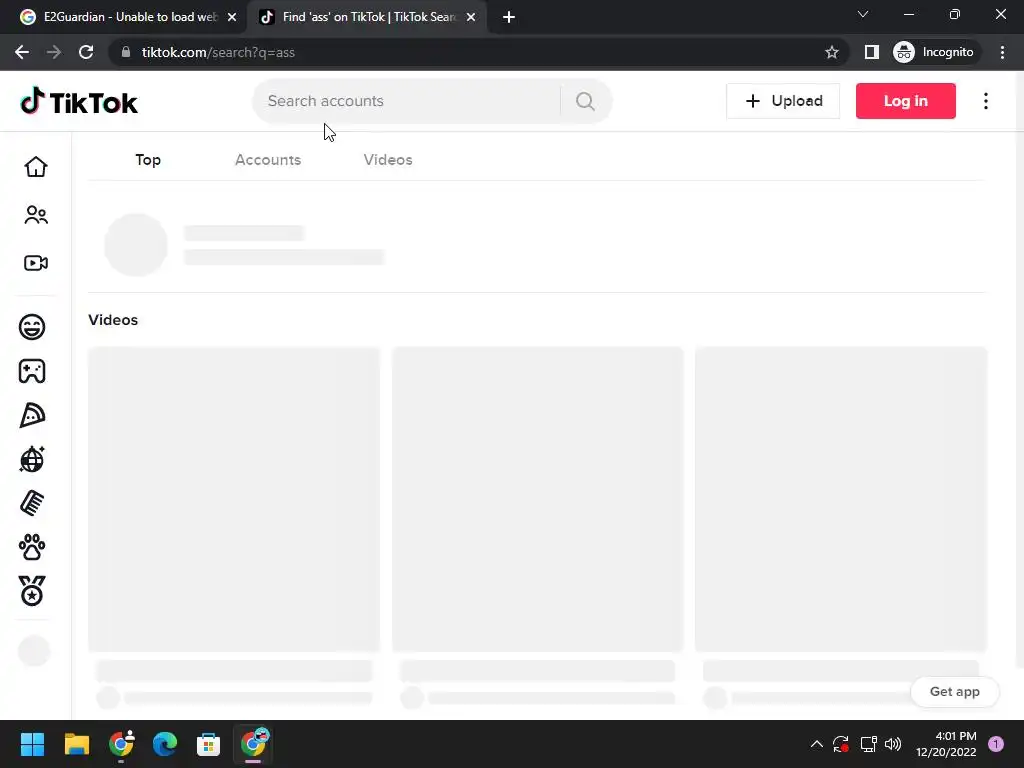The width and height of the screenshot is (1024, 768).
Task: Open the TikTok Home feed icon
Action: pos(36,167)
